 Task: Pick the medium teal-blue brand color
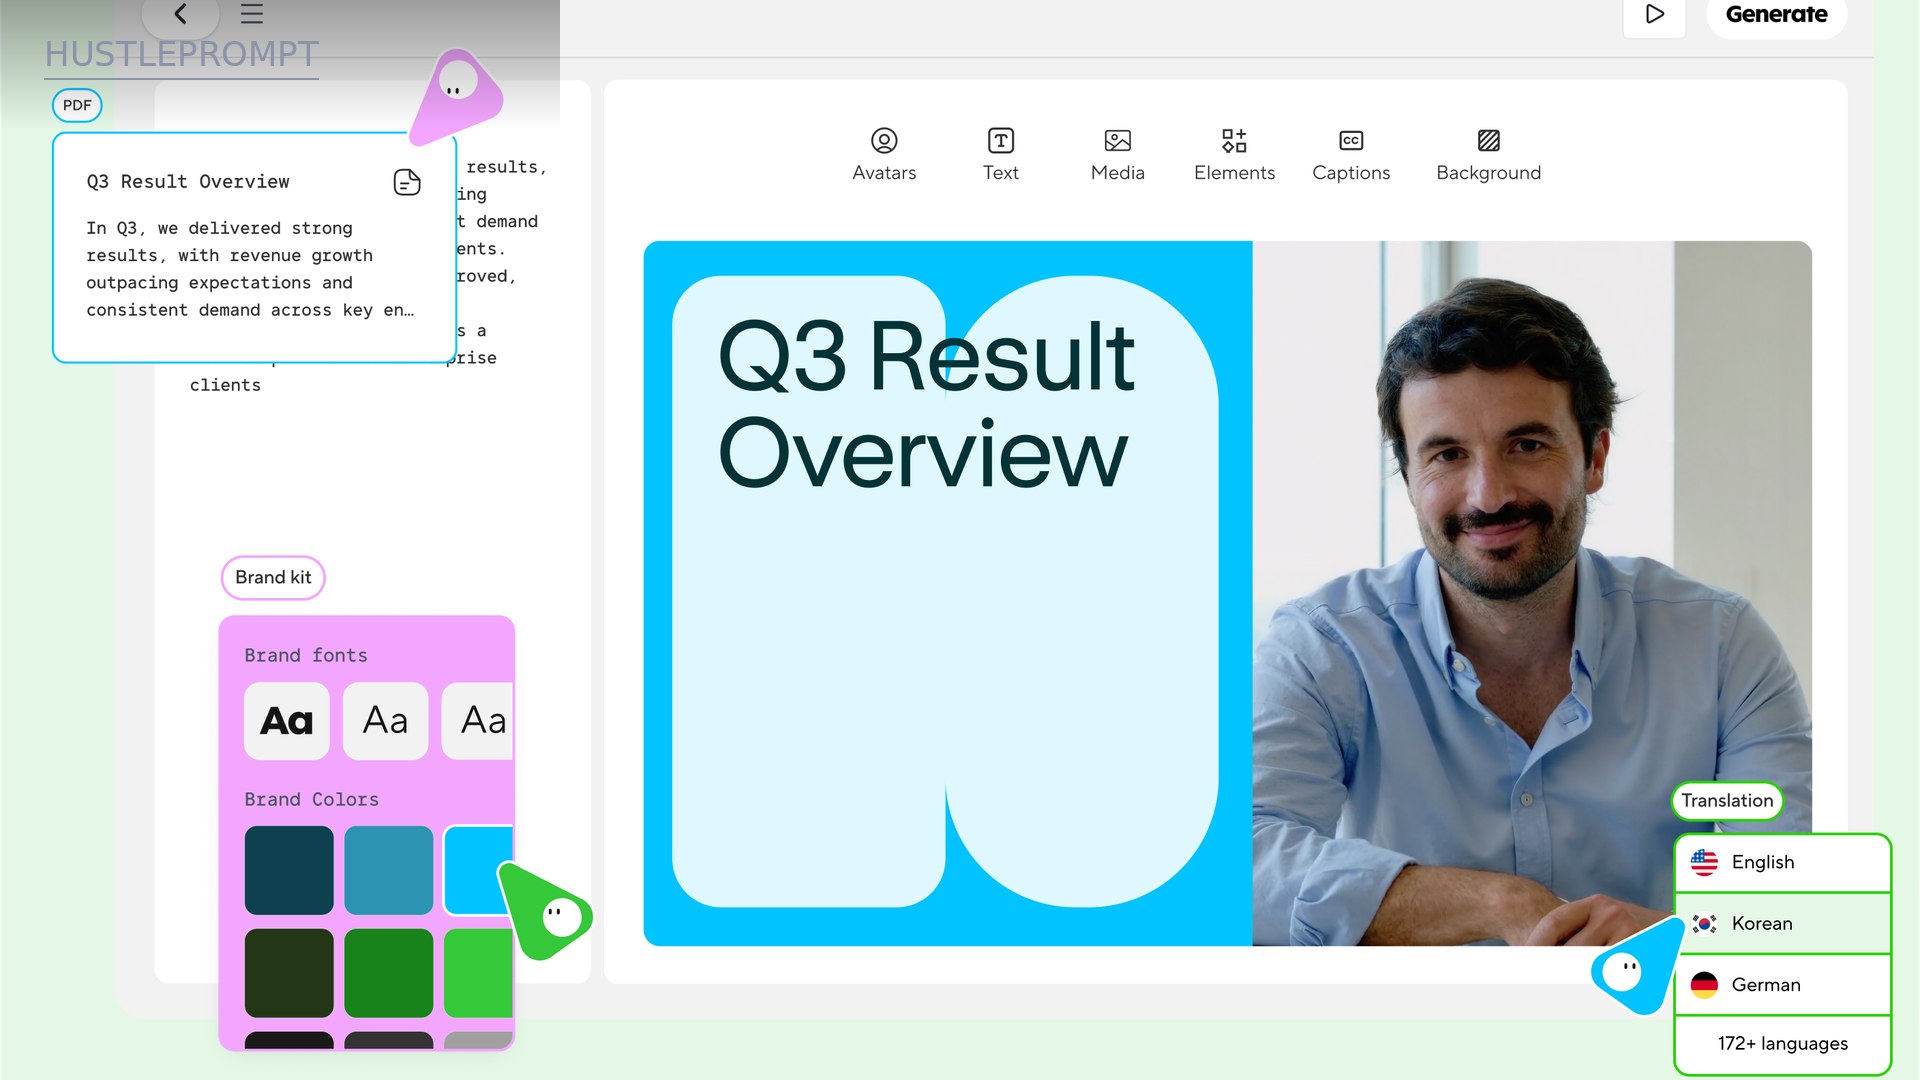389,870
